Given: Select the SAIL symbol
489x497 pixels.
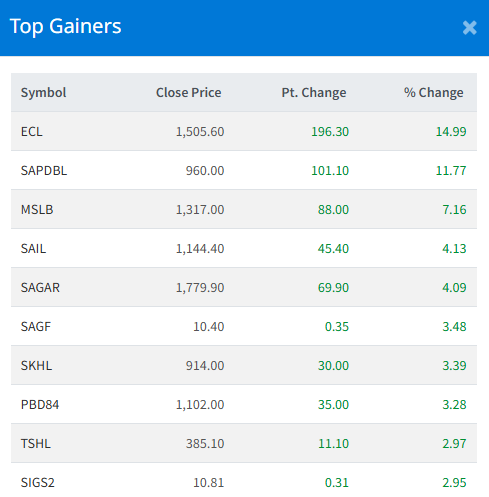Looking at the screenshot, I should pyautogui.click(x=33, y=249).
